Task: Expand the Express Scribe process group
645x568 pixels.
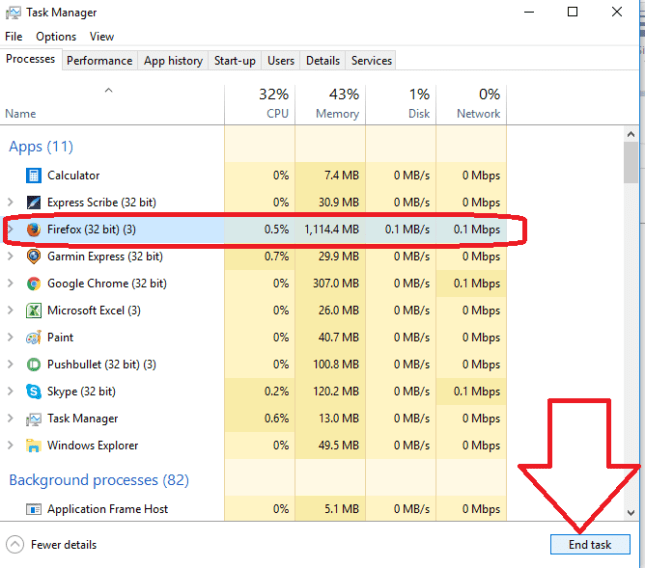Action: (x=10, y=202)
